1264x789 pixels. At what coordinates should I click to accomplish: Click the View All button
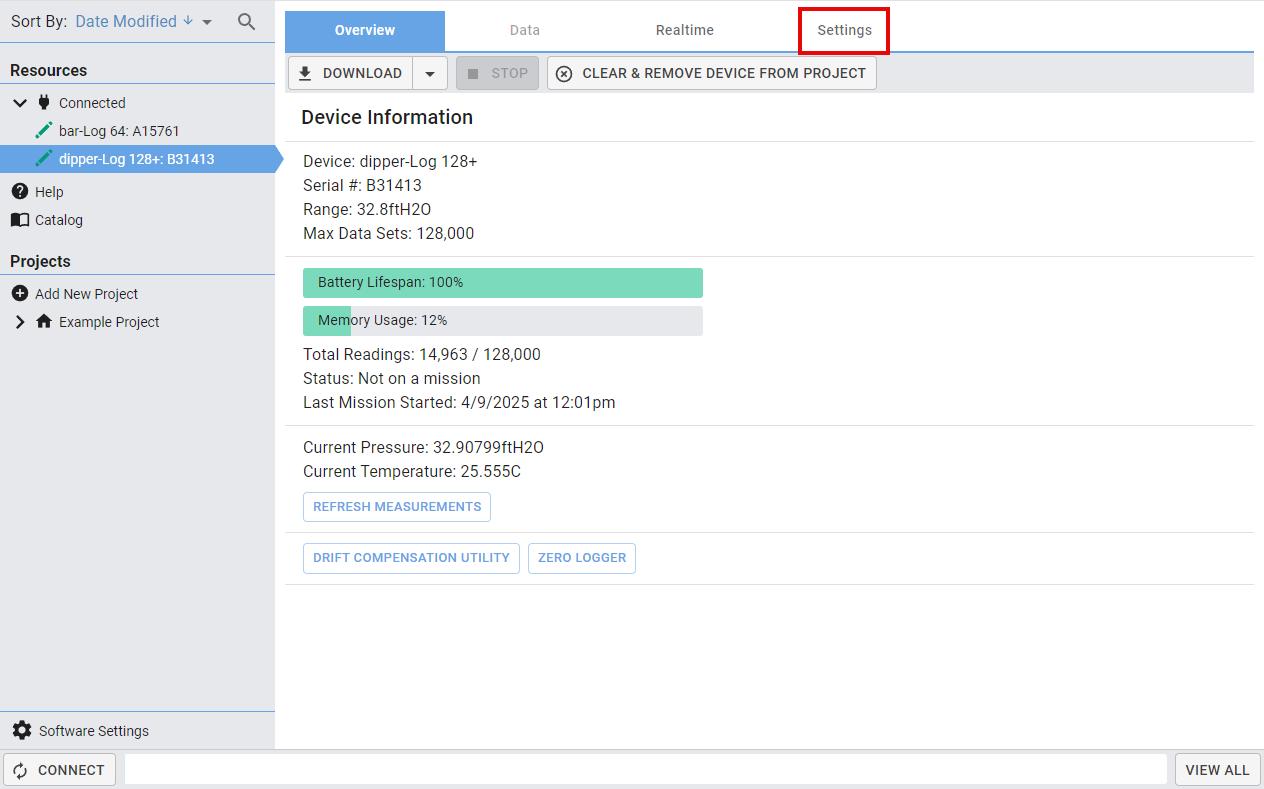click(x=1217, y=770)
